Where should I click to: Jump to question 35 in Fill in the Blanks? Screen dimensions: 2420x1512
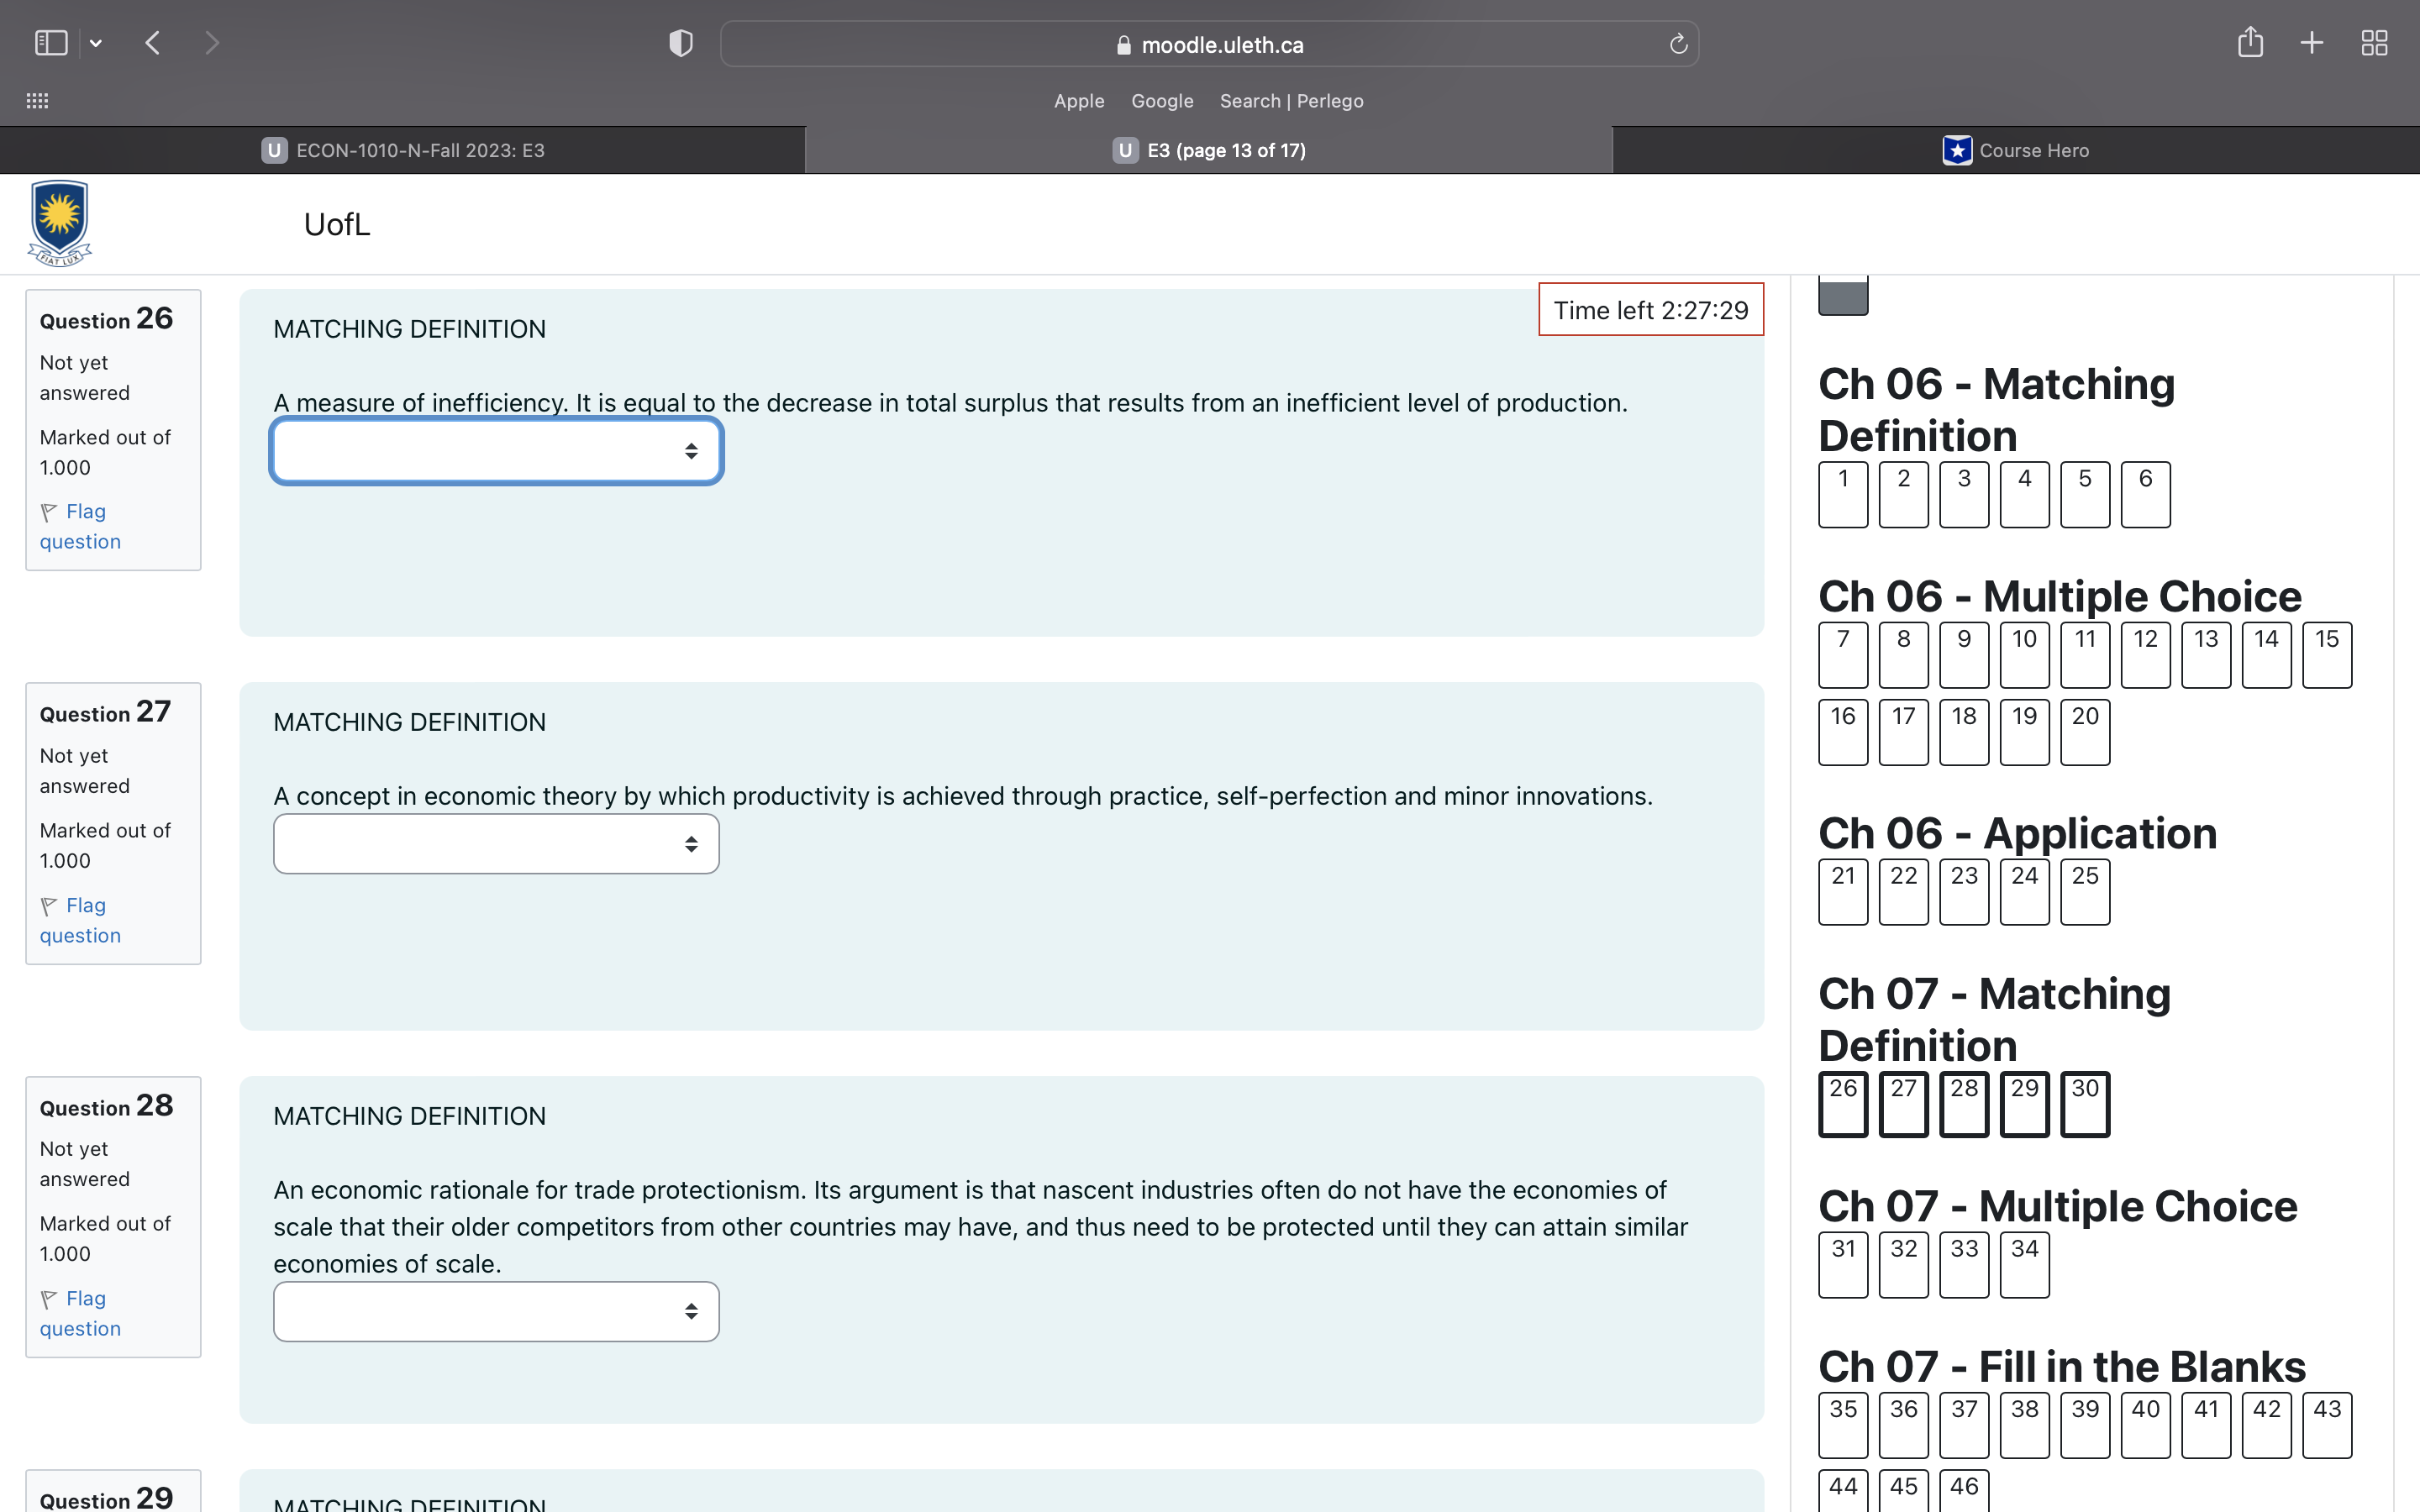tap(1842, 1424)
